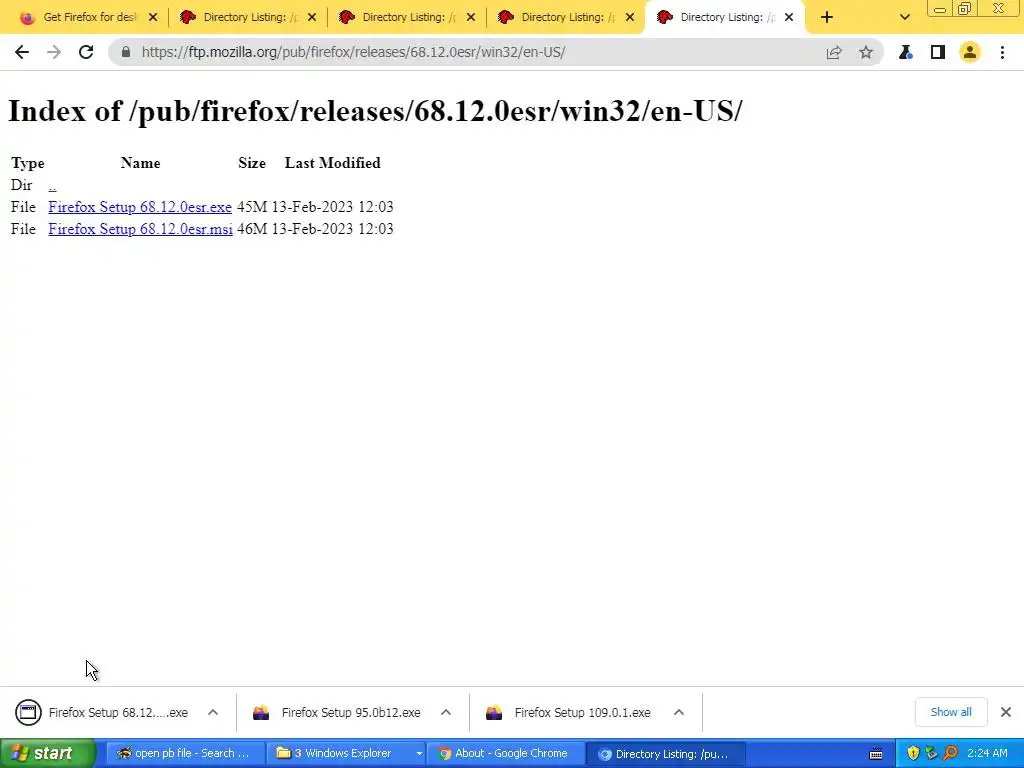Viewport: 1024px width, 768px height.
Task: Click the magnifier tray icon
Action: pyautogui.click(x=951, y=754)
